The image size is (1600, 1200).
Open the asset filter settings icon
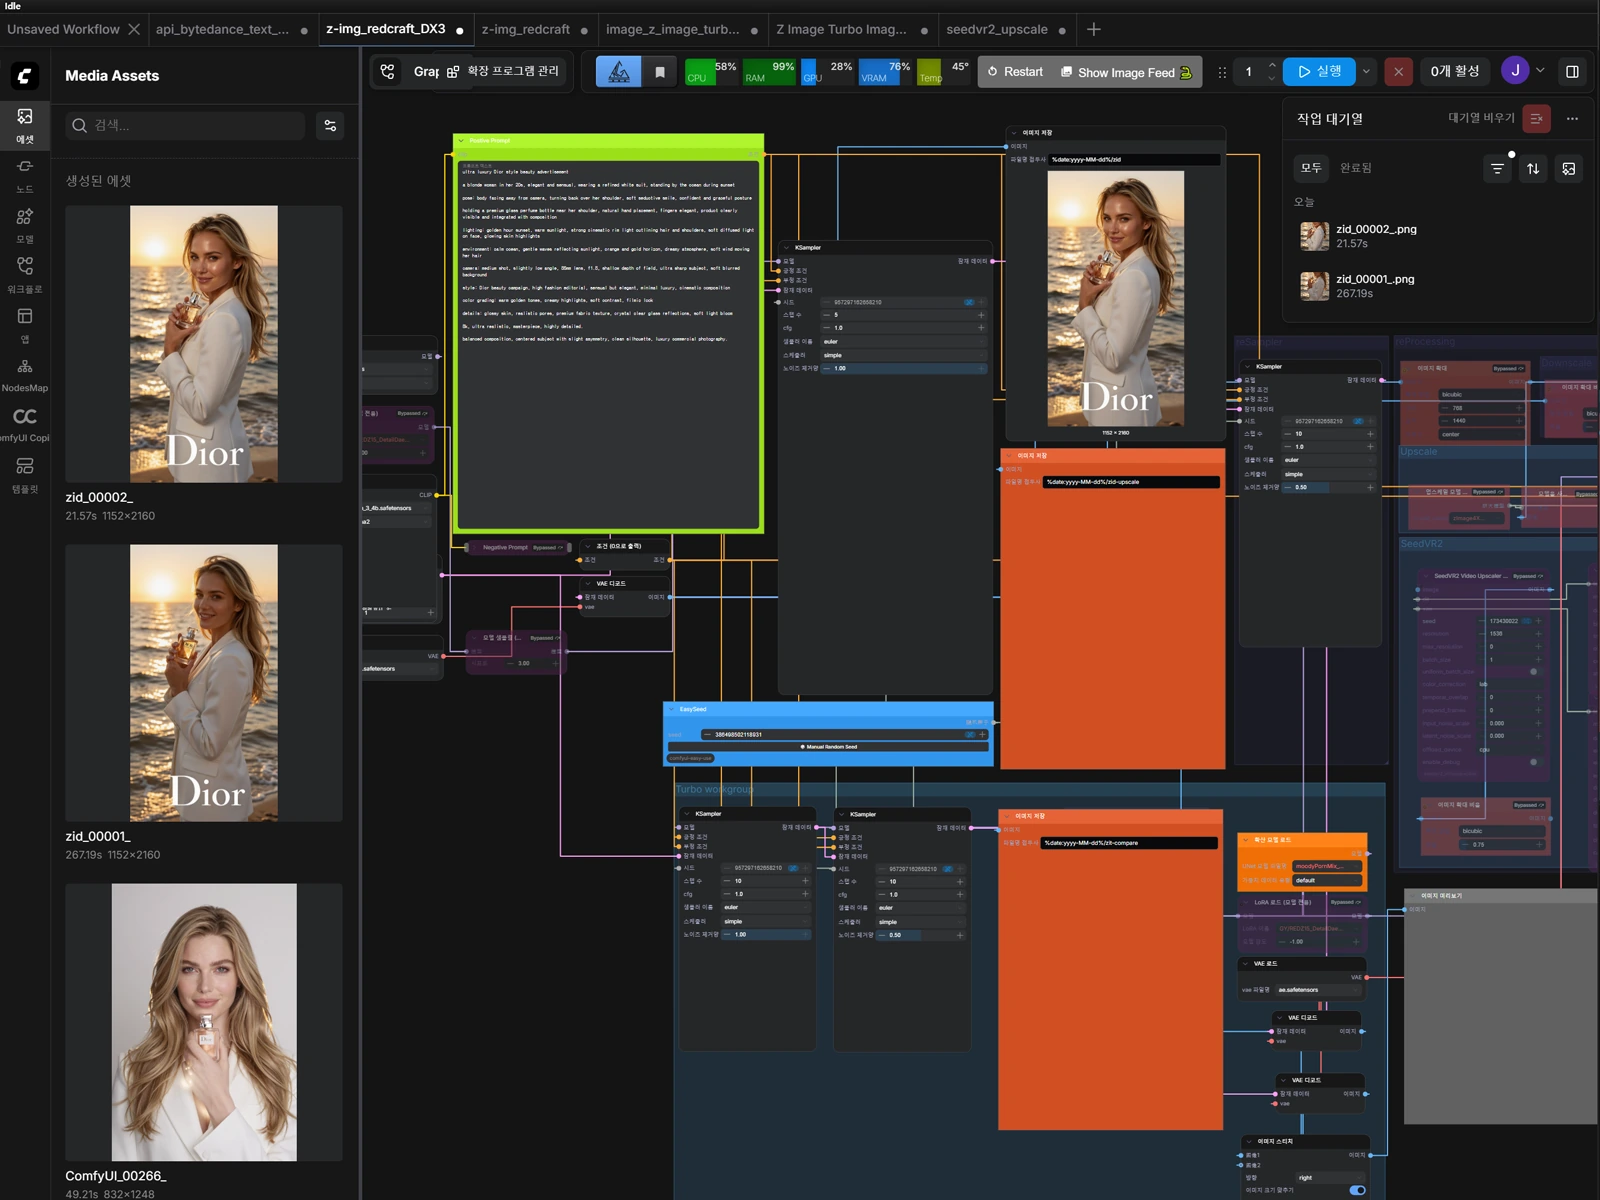(330, 125)
